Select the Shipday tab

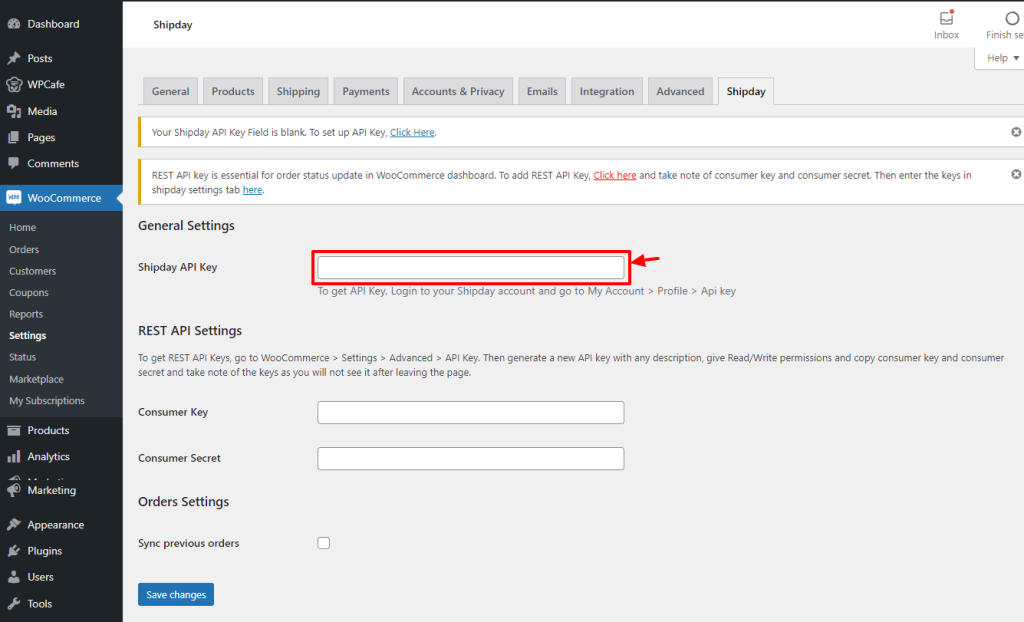click(746, 91)
